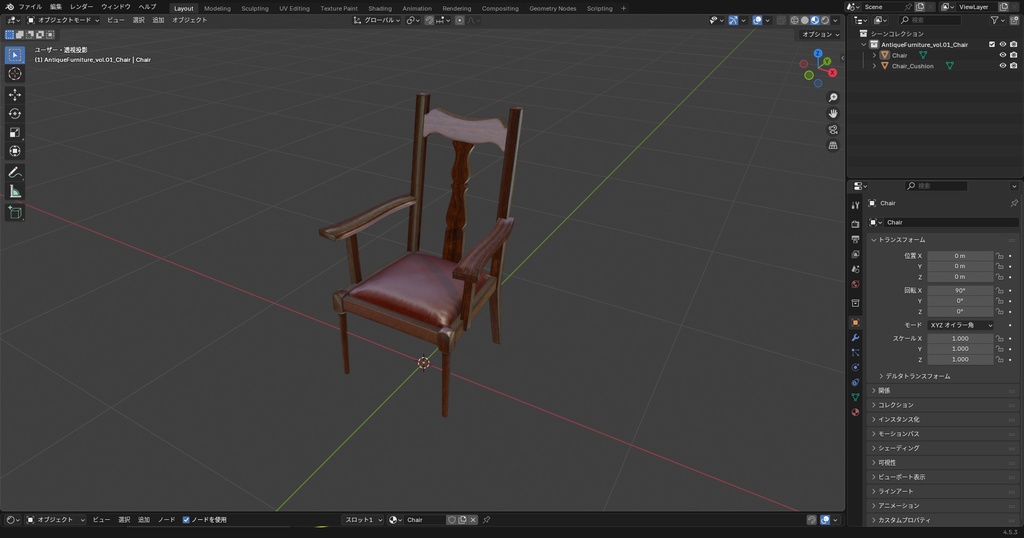Image resolution: width=1024 pixels, height=538 pixels.
Task: Select rendered viewport shading
Action: click(825, 20)
